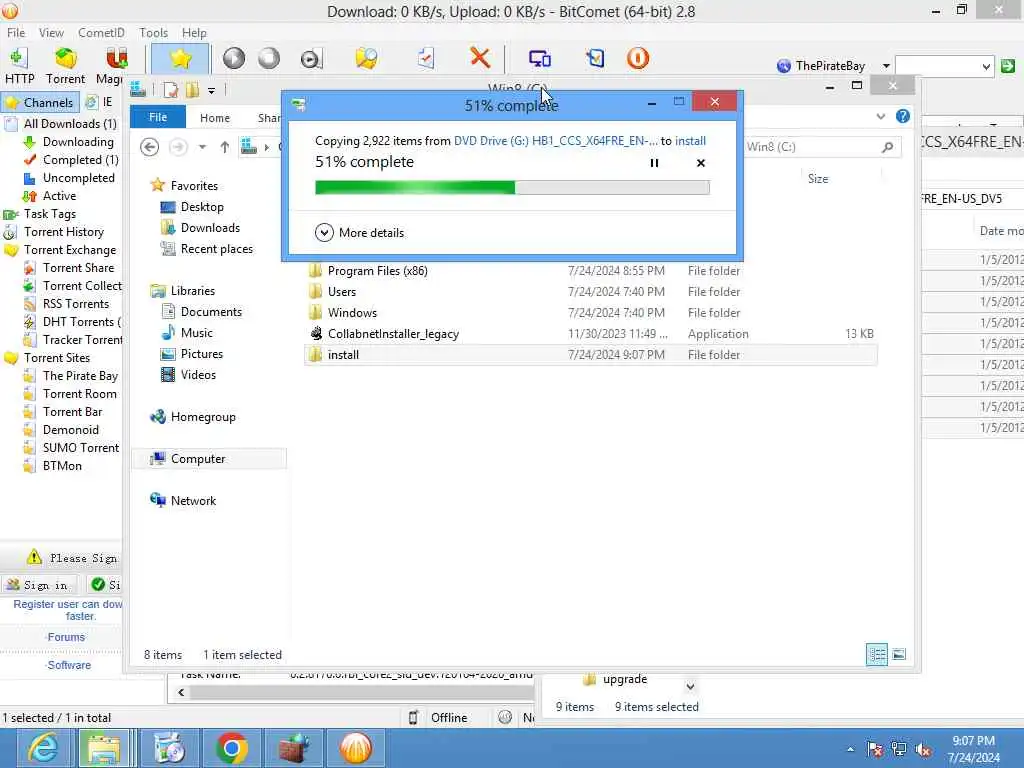Open the install destination link in dialog
The height and width of the screenshot is (768, 1024).
(690, 141)
